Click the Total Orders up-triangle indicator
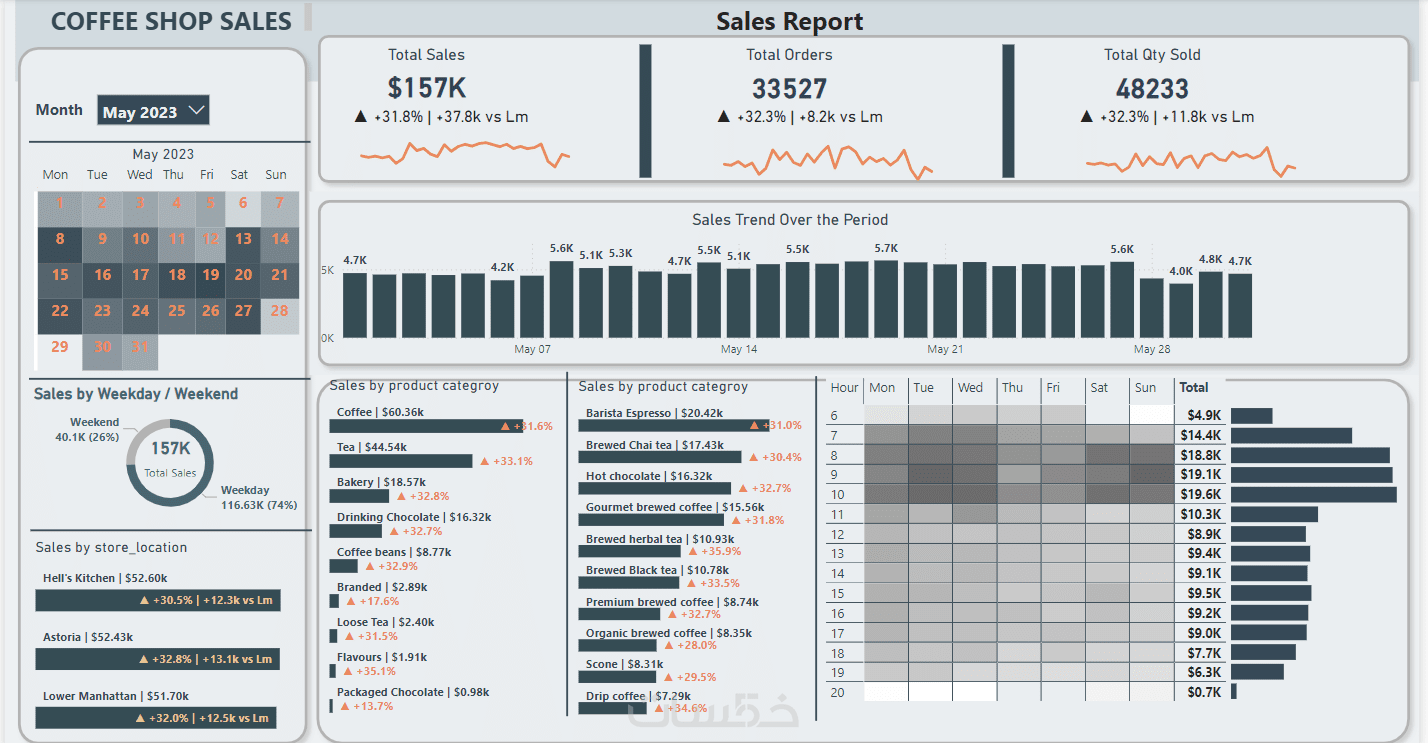Screen dimensions: 1428x743 coord(724,117)
